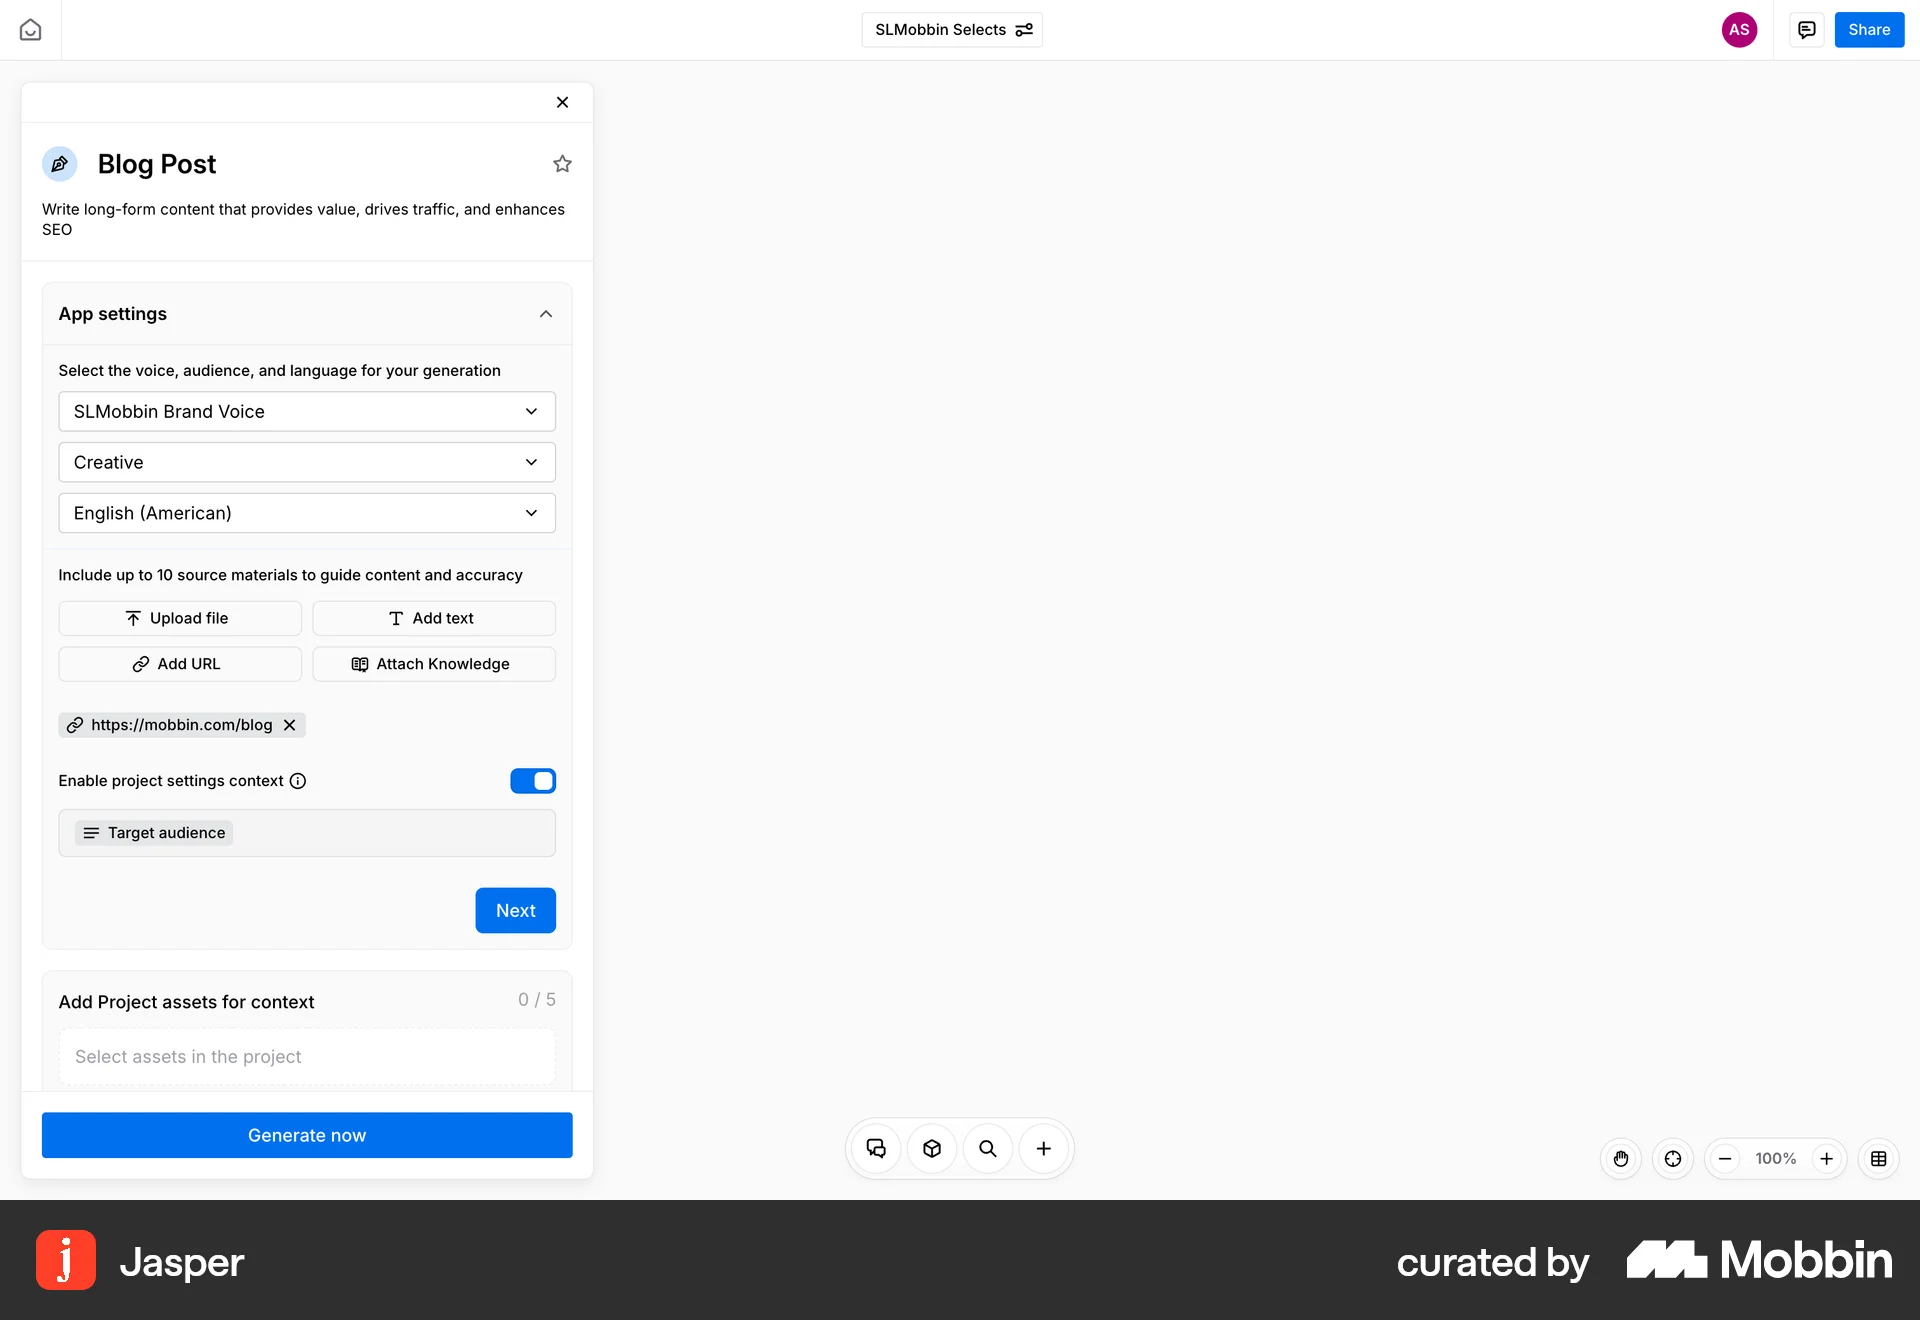The width and height of the screenshot is (1920, 1320).
Task: Open the English (American) language dropdown
Action: pyautogui.click(x=306, y=512)
